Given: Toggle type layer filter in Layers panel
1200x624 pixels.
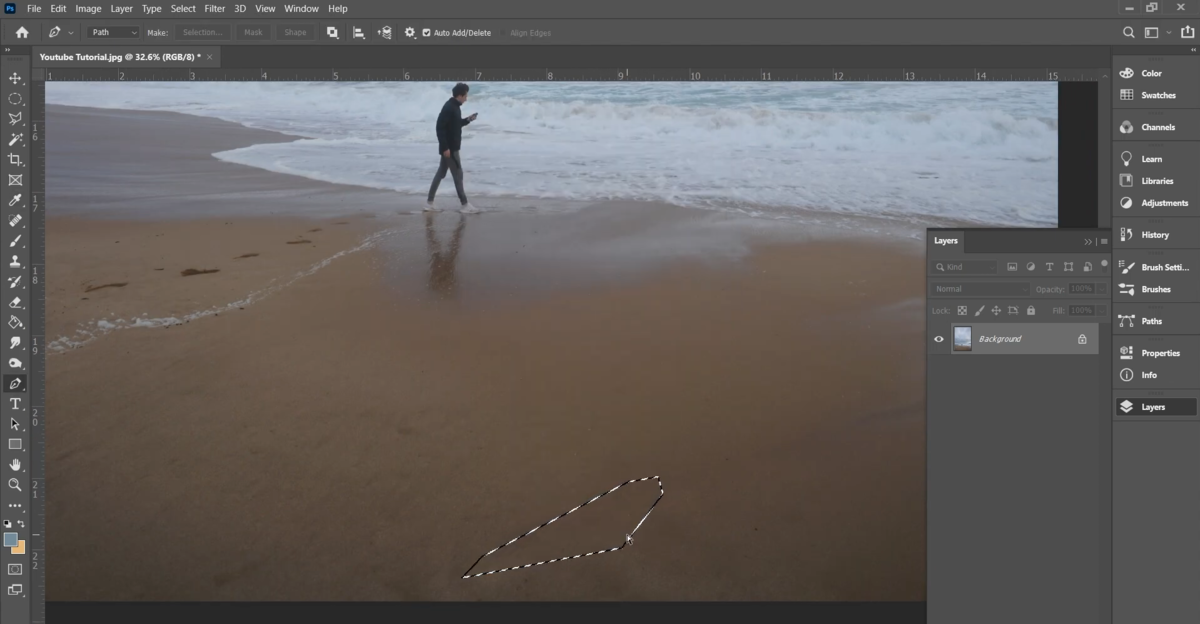Looking at the screenshot, I should pyautogui.click(x=1049, y=267).
